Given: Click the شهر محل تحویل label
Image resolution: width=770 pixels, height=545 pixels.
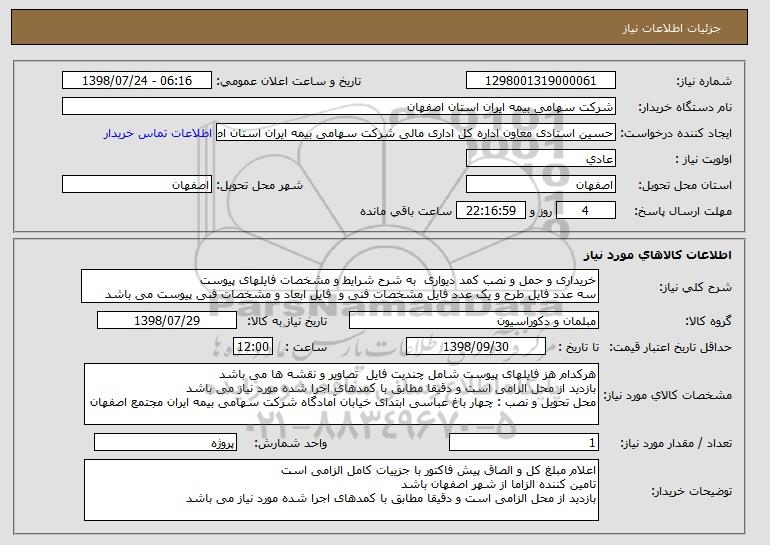Looking at the screenshot, I should click(x=260, y=185).
